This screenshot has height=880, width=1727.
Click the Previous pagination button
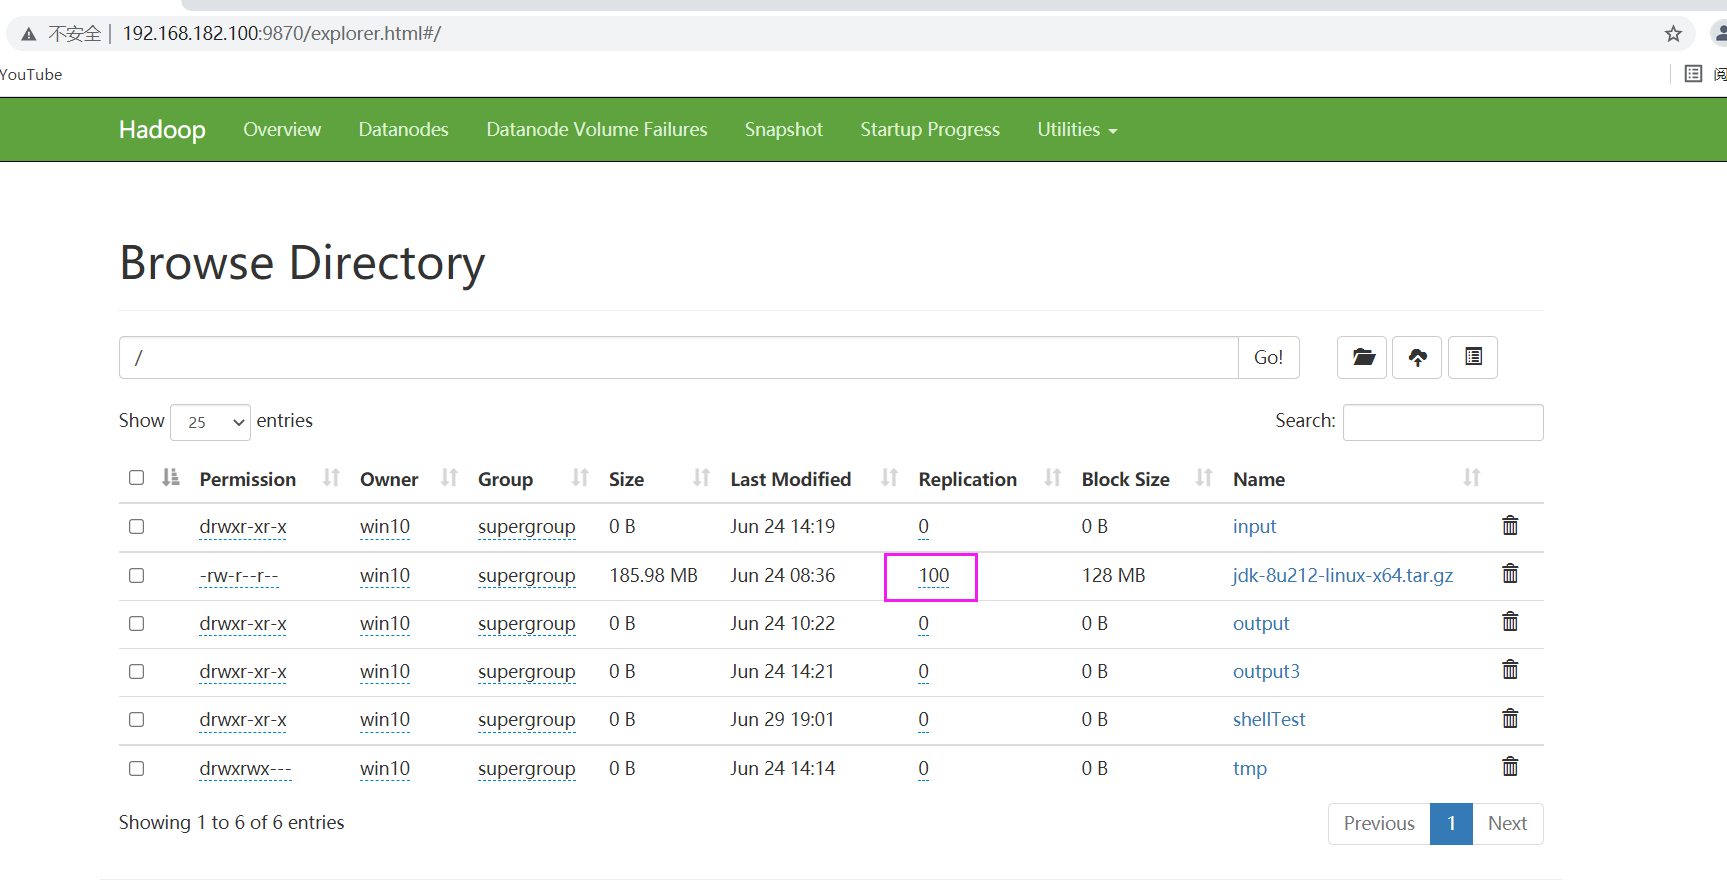pos(1379,823)
